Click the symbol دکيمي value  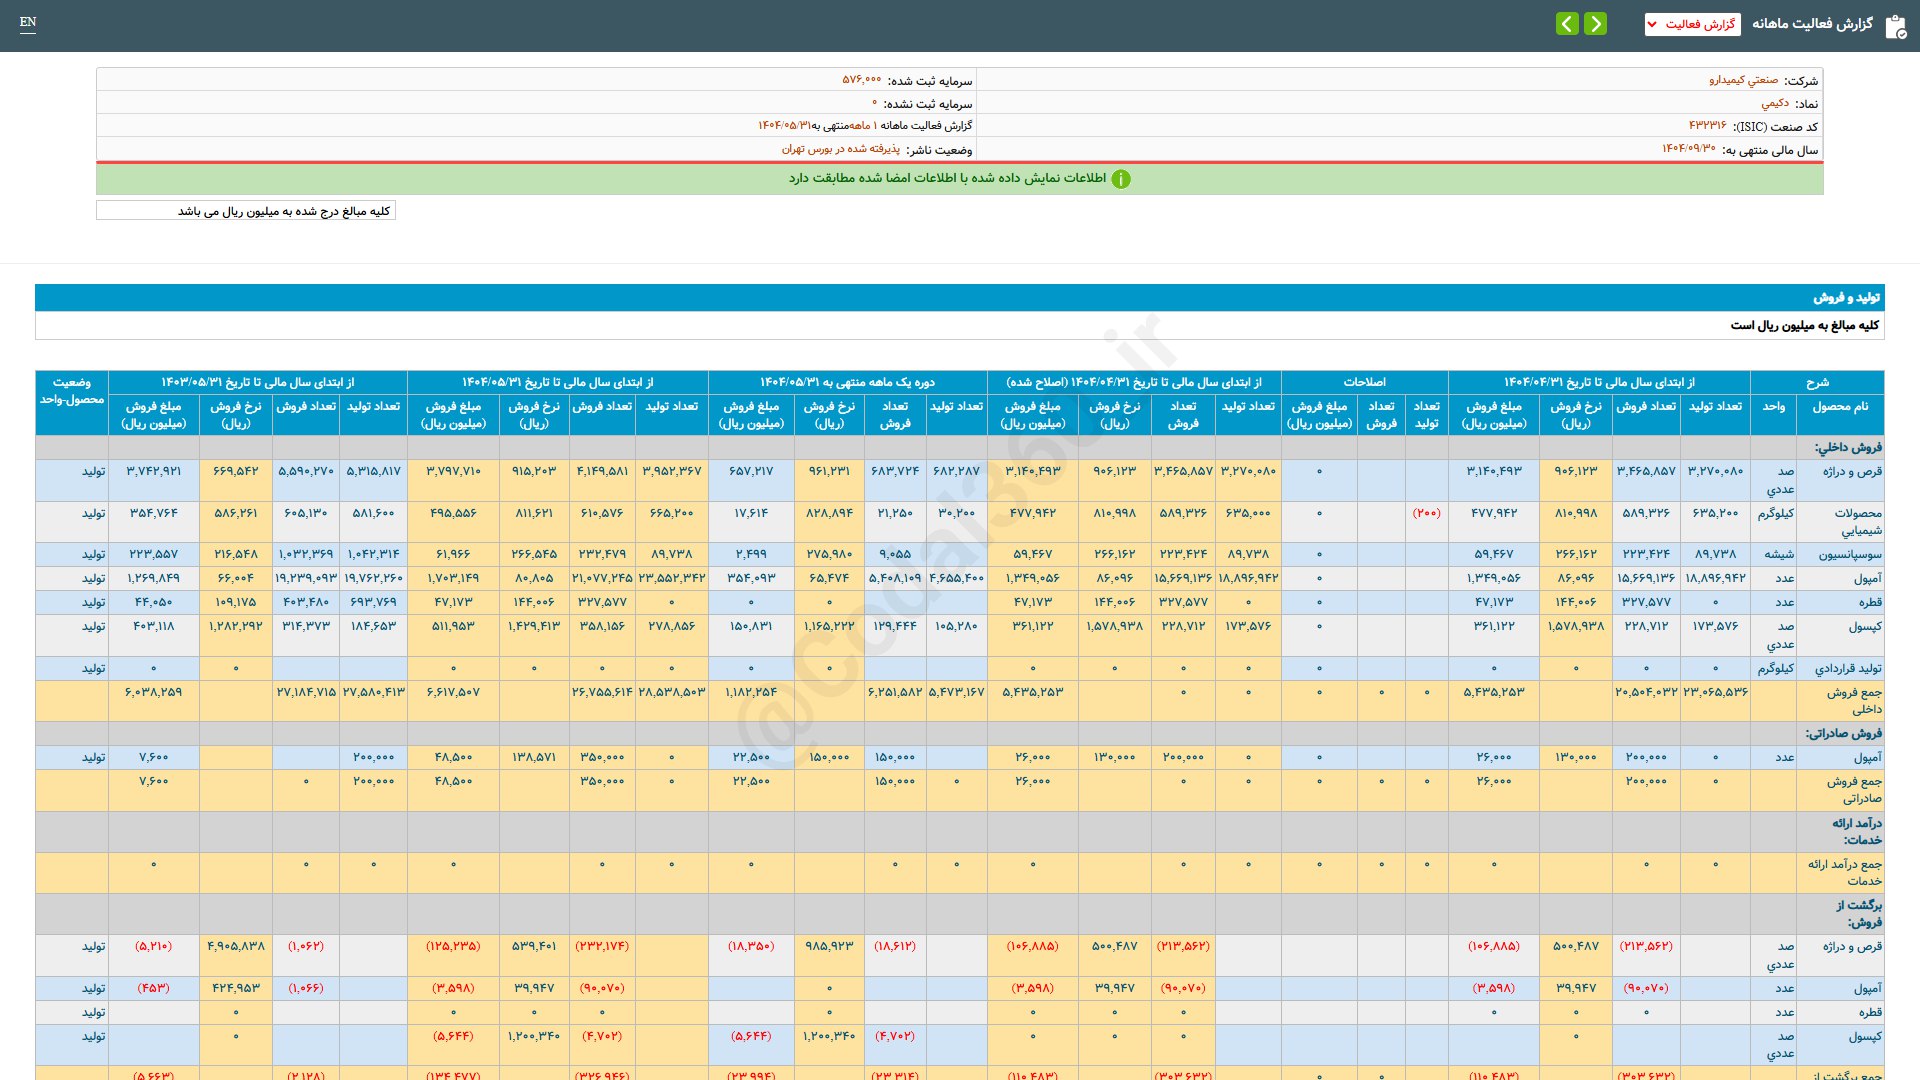pos(1775,103)
